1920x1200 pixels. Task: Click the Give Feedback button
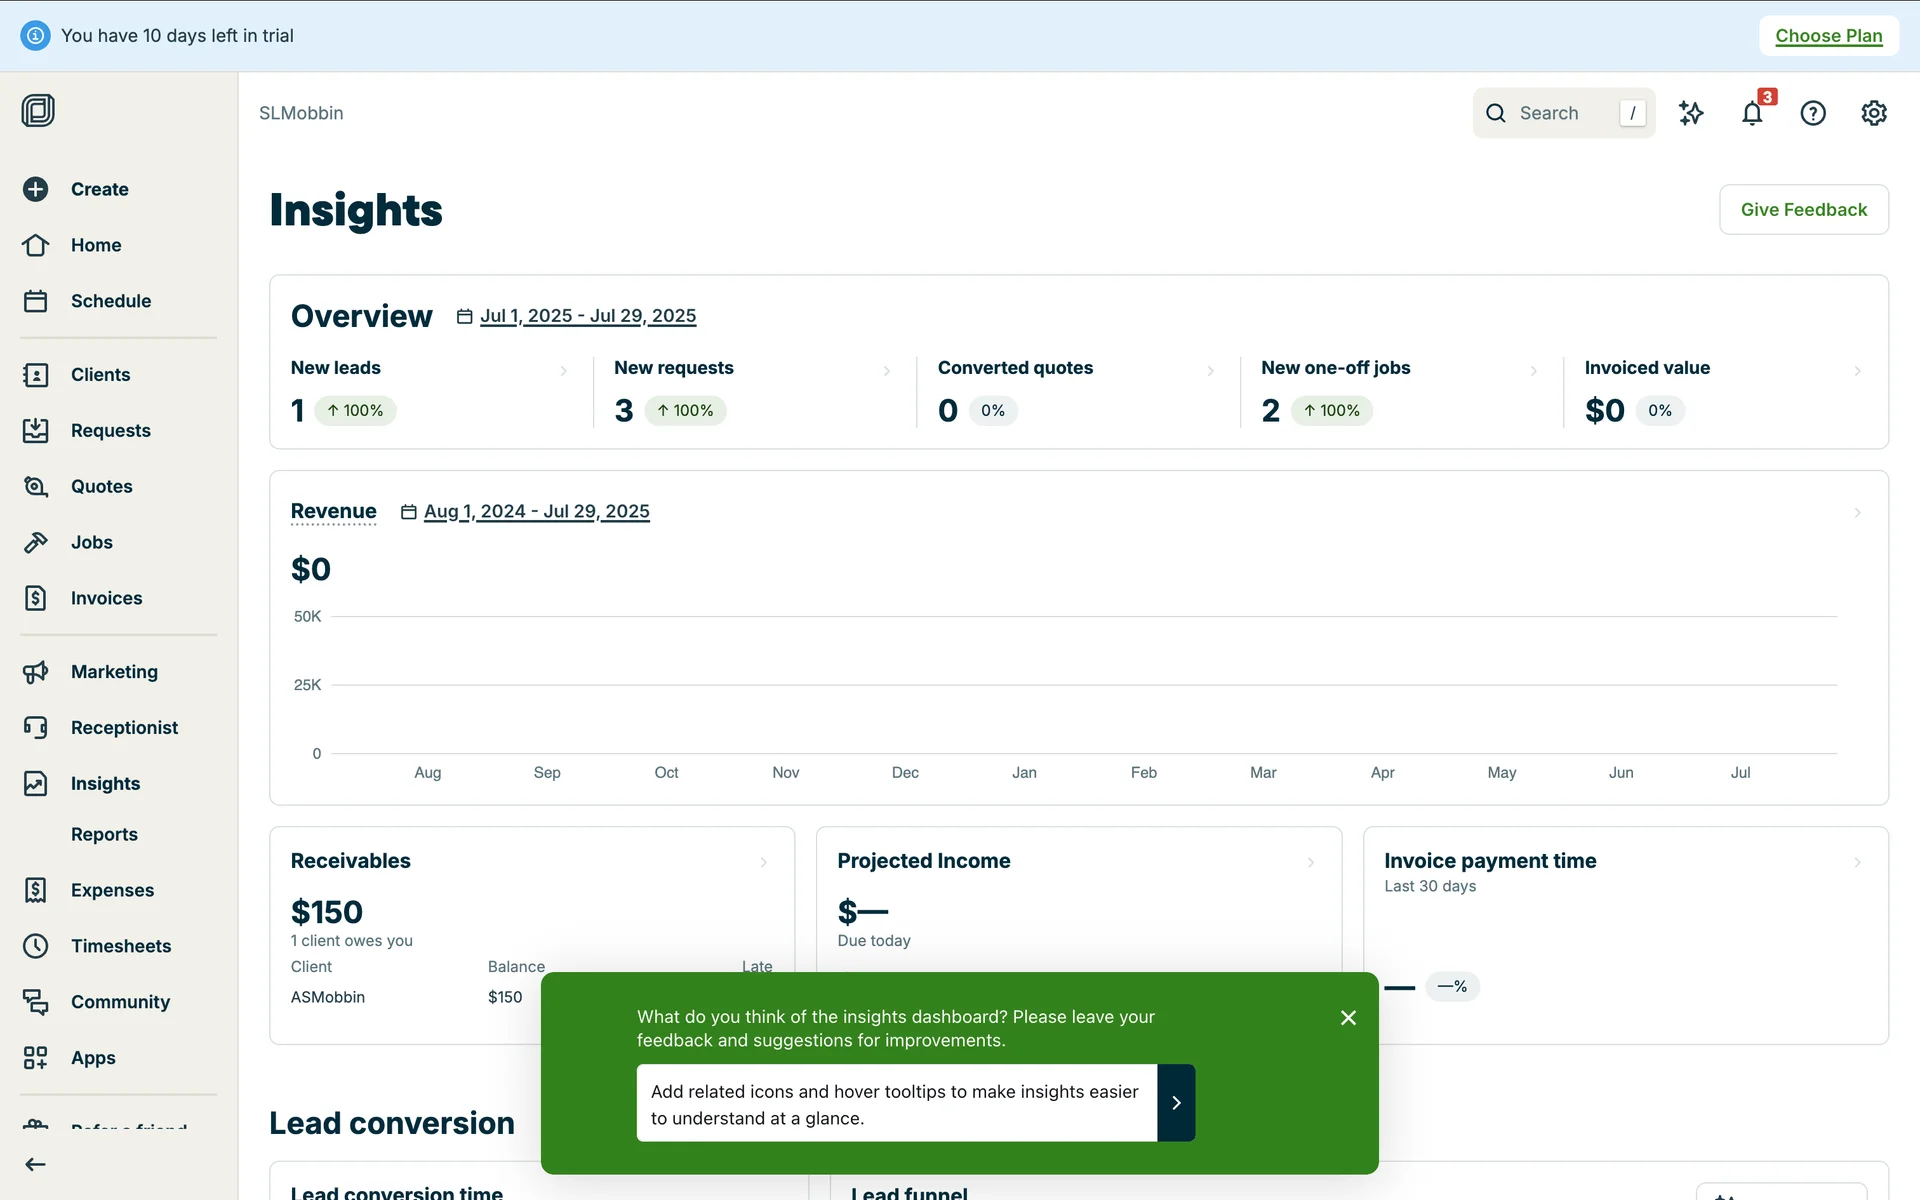pyautogui.click(x=1803, y=209)
